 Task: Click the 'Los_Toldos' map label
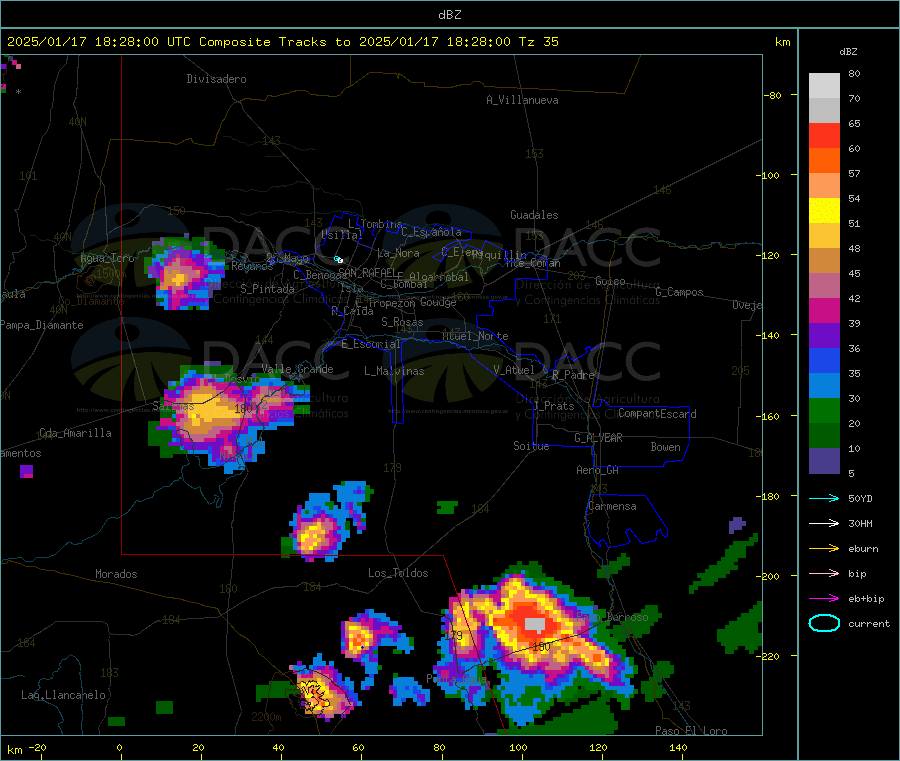(x=398, y=573)
